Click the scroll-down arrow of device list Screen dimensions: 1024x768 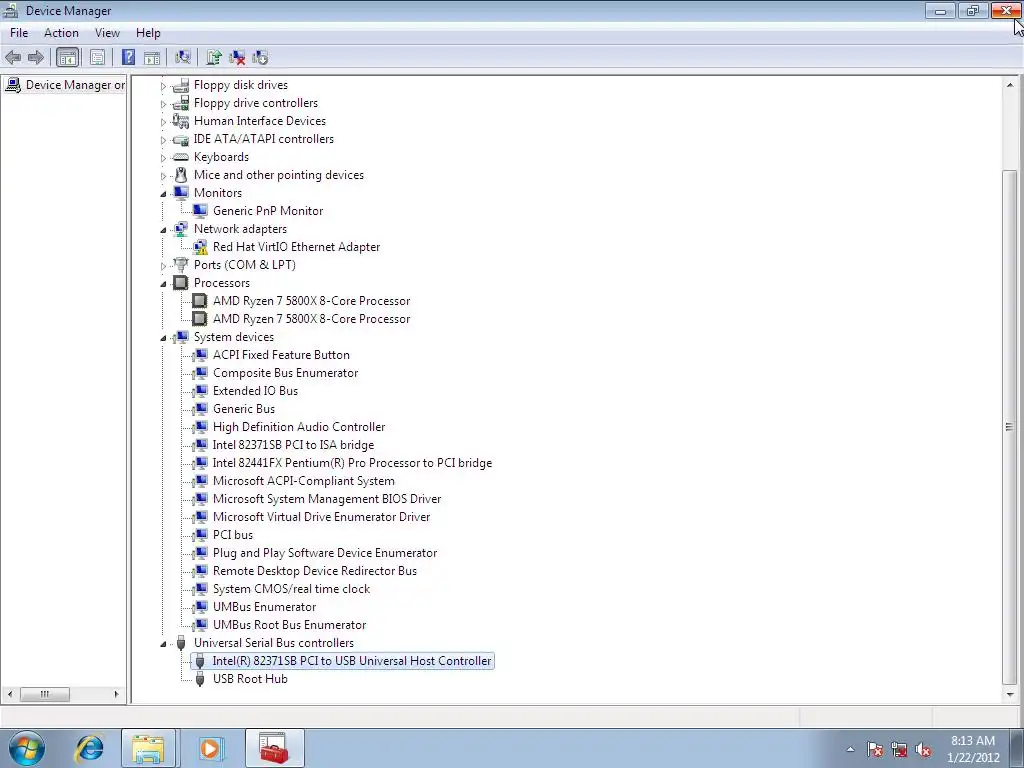pyautogui.click(x=1010, y=695)
